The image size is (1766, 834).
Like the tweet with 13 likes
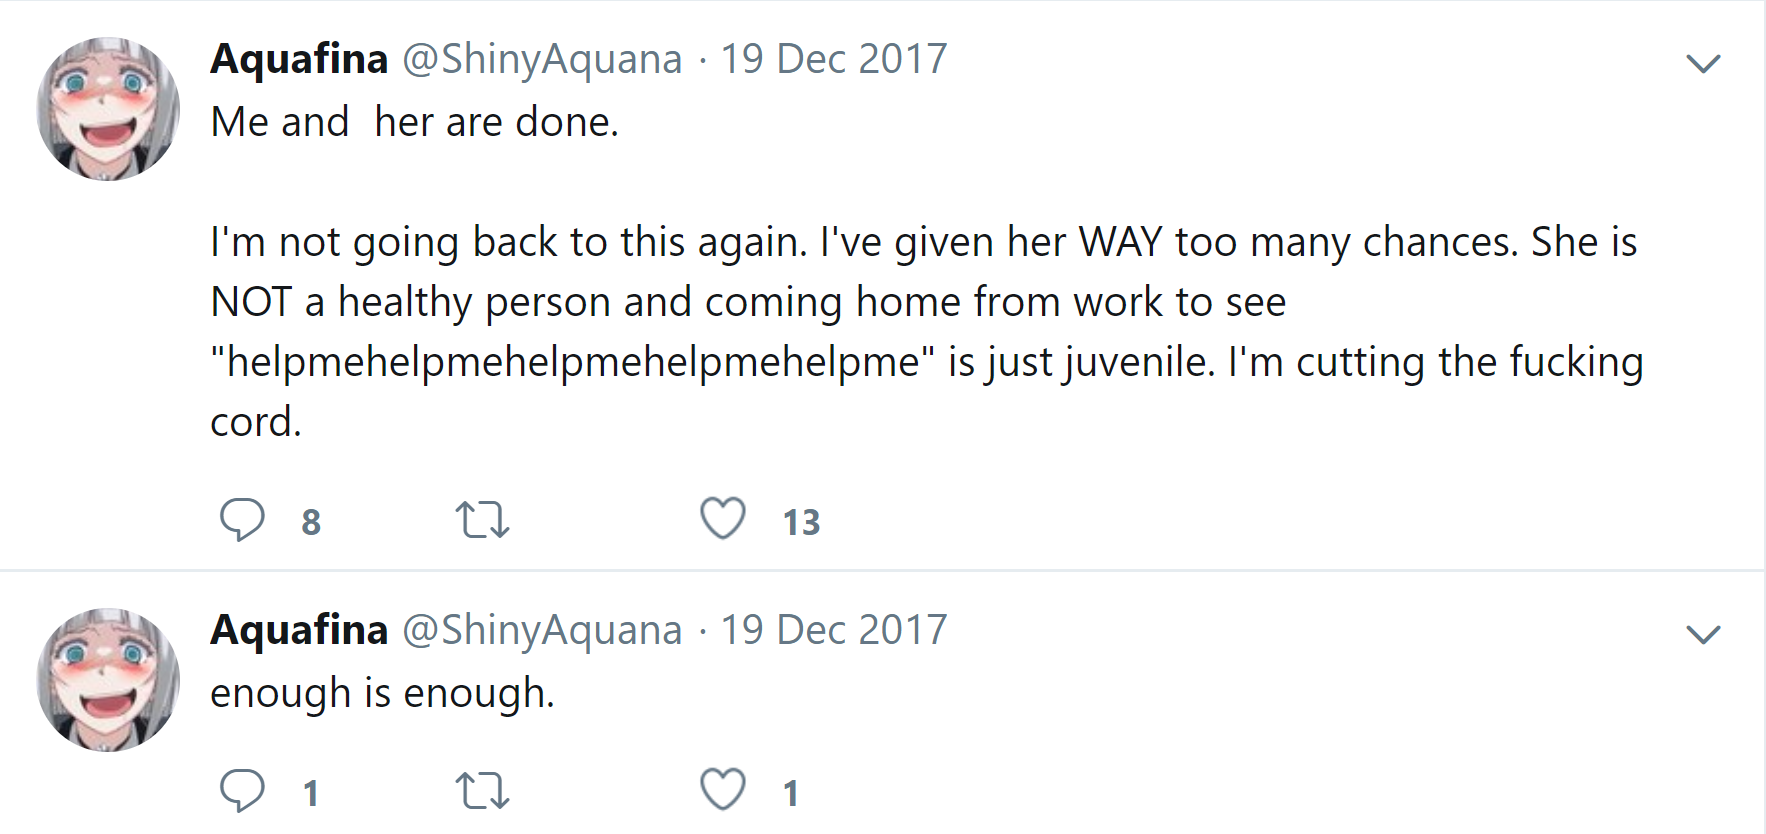coord(723,519)
